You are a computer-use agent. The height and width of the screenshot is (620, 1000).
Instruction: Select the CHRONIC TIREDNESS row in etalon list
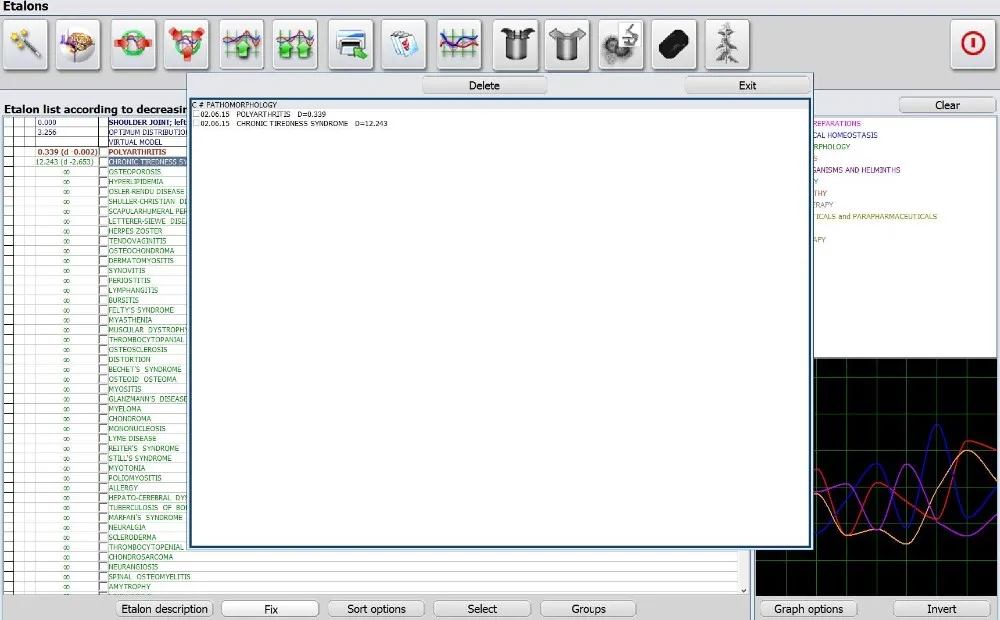(x=147, y=162)
